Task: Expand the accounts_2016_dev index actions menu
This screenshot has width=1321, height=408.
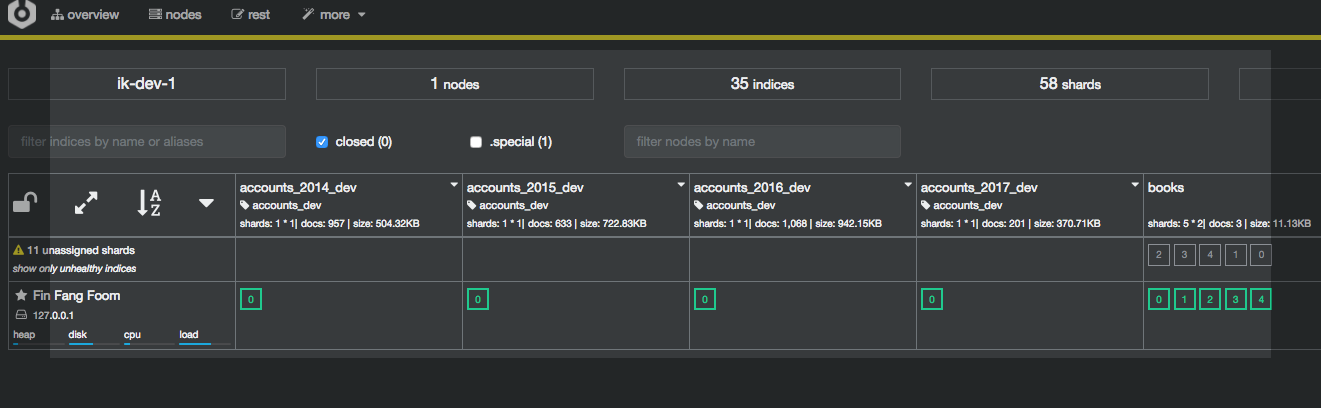Action: (x=908, y=185)
